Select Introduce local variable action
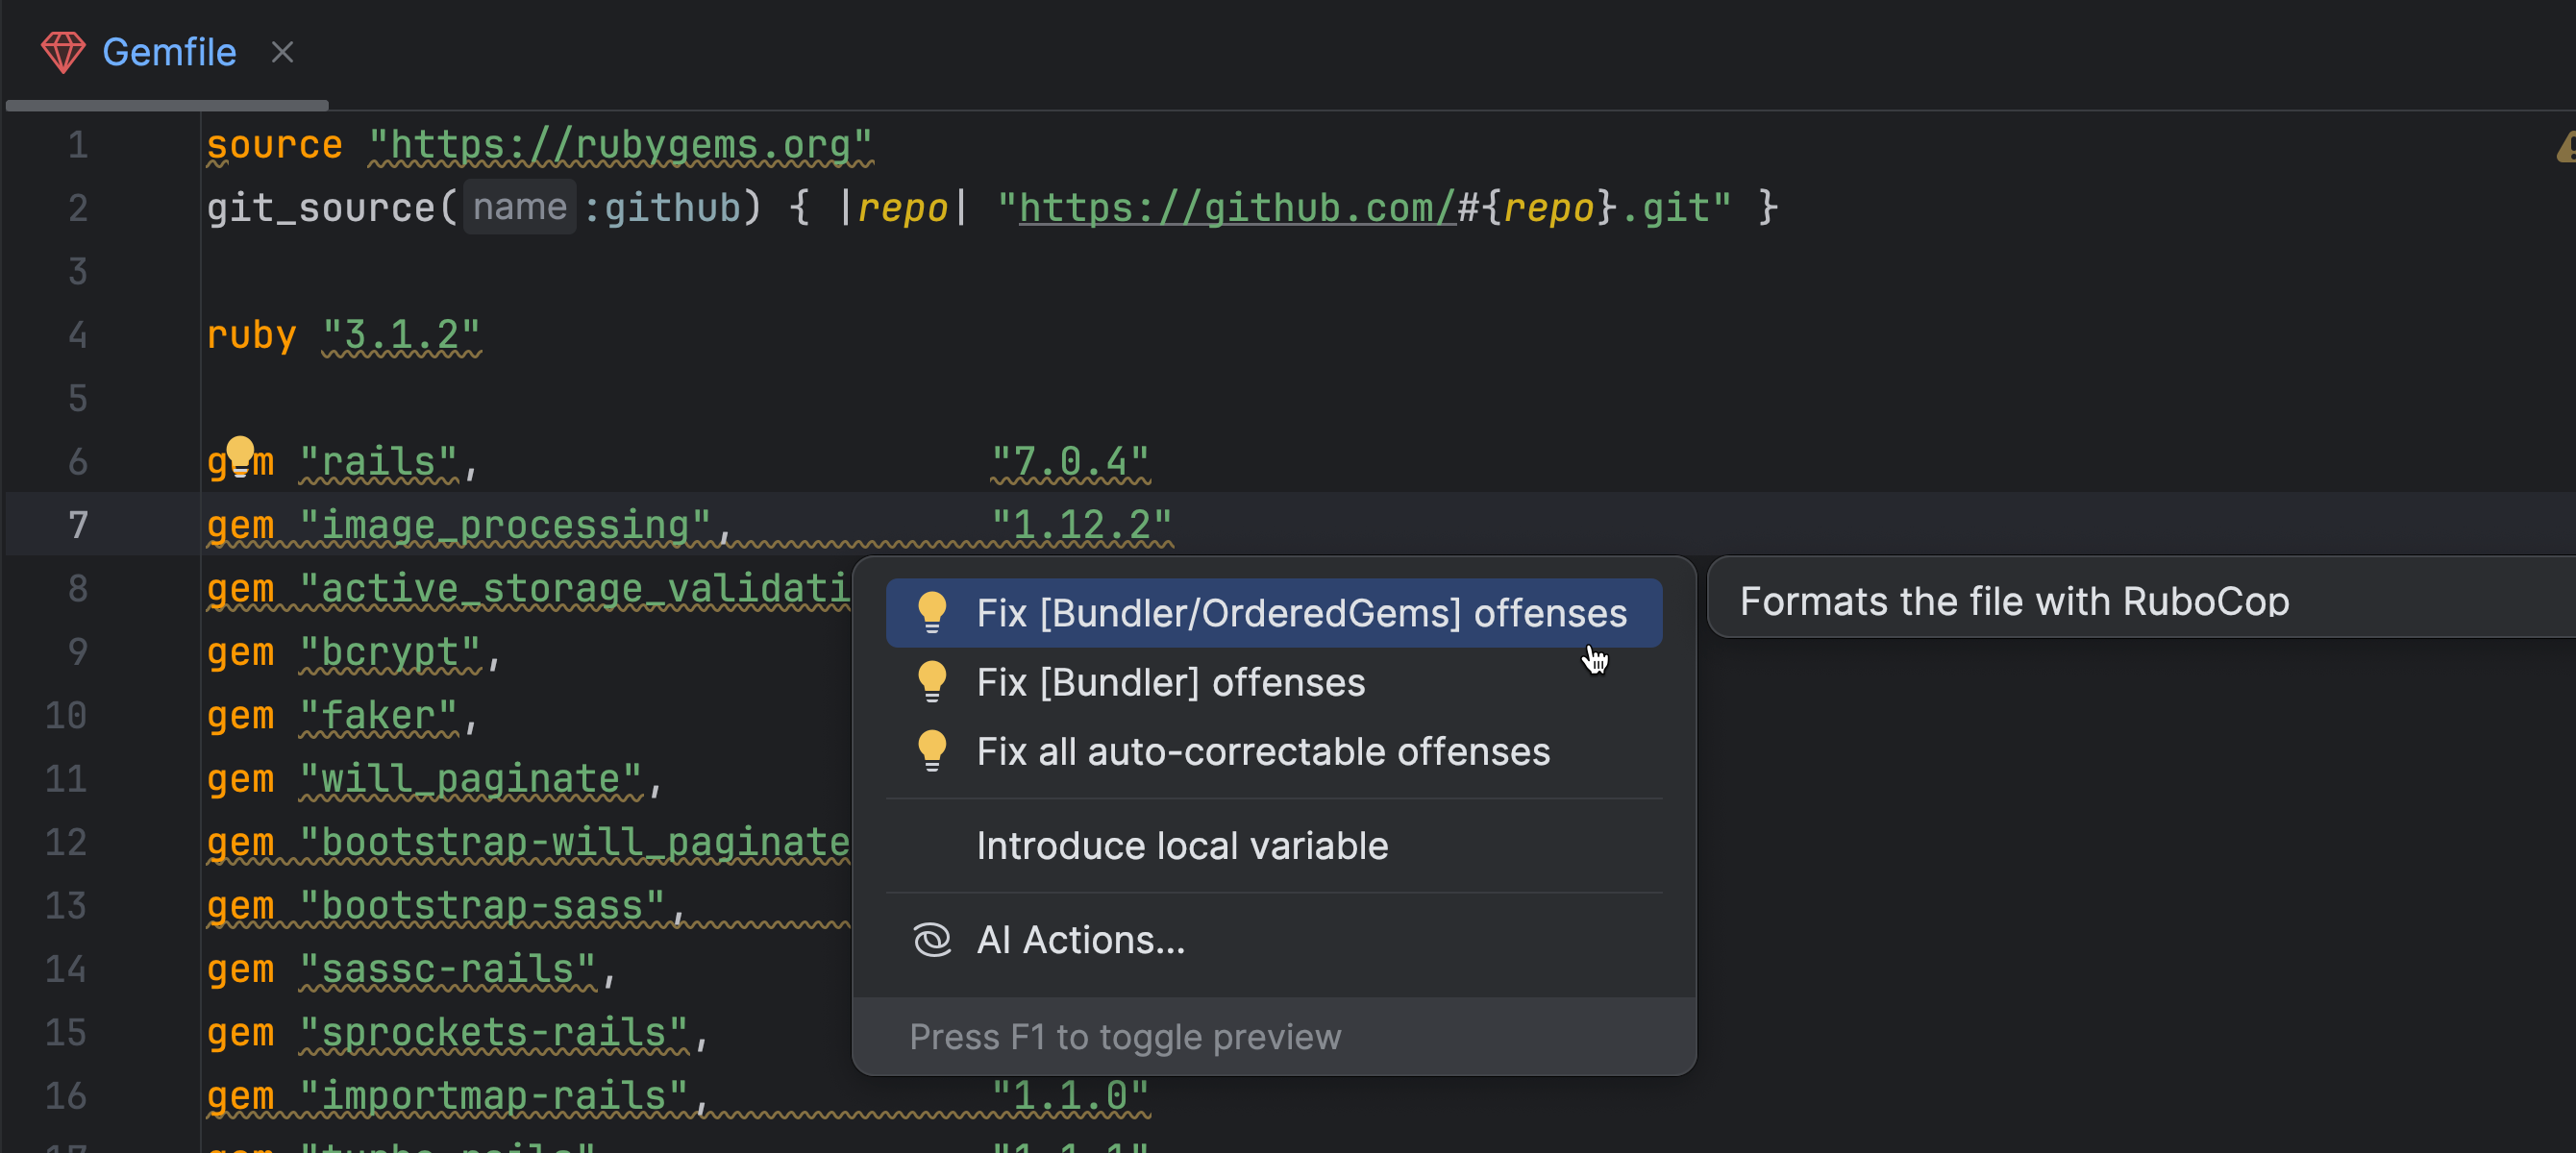 point(1181,846)
